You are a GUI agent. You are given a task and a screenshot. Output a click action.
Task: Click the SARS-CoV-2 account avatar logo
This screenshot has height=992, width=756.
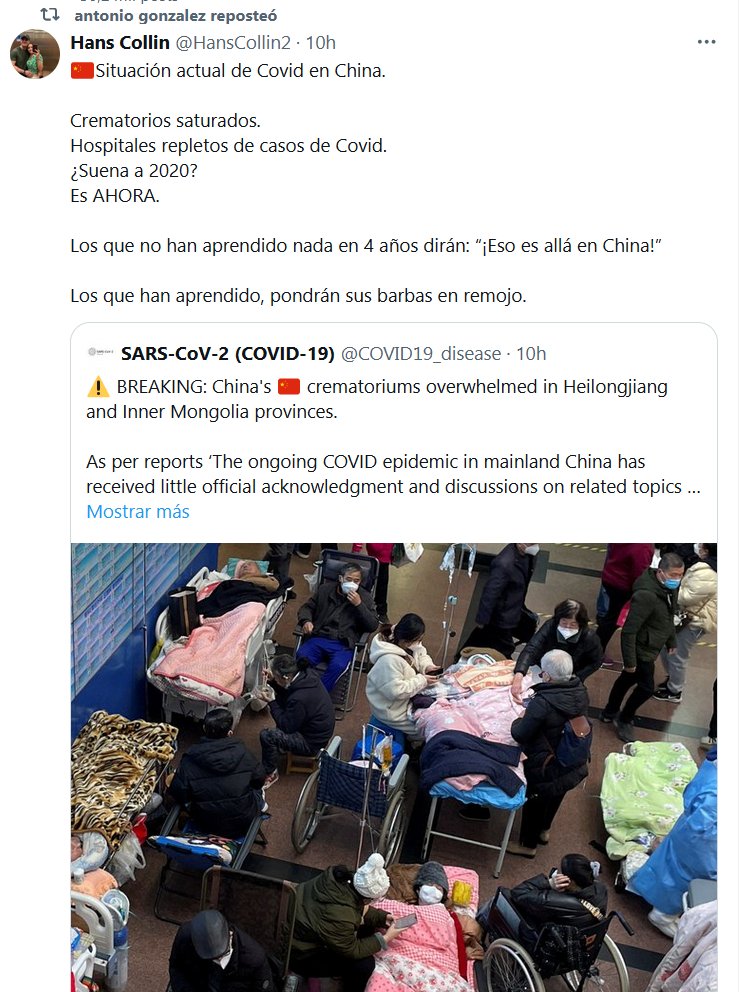tap(101, 352)
